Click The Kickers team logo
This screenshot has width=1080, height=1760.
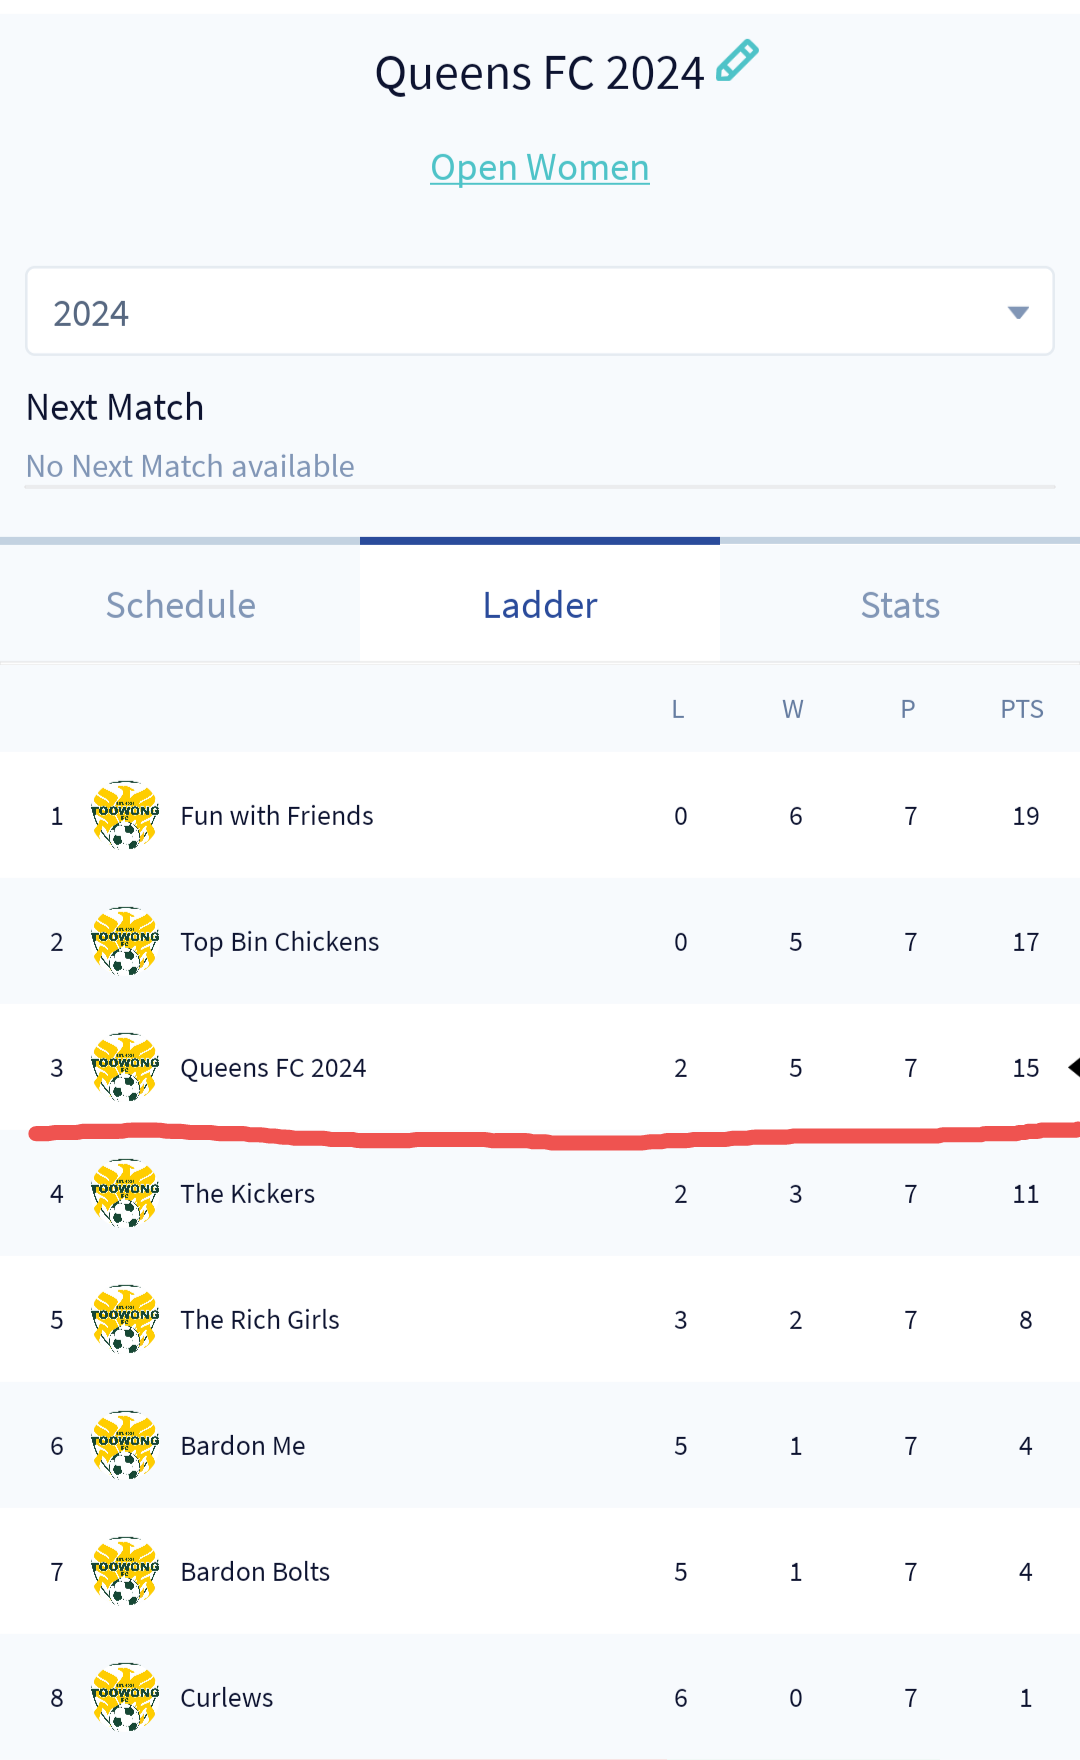pyautogui.click(x=125, y=1193)
